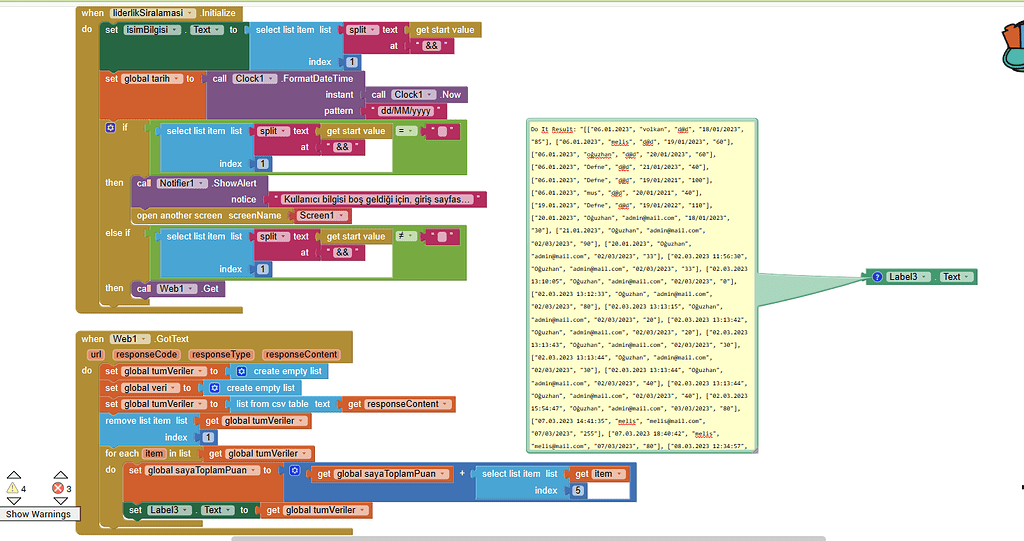Click blue question mark icon beside Label3

point(877,277)
